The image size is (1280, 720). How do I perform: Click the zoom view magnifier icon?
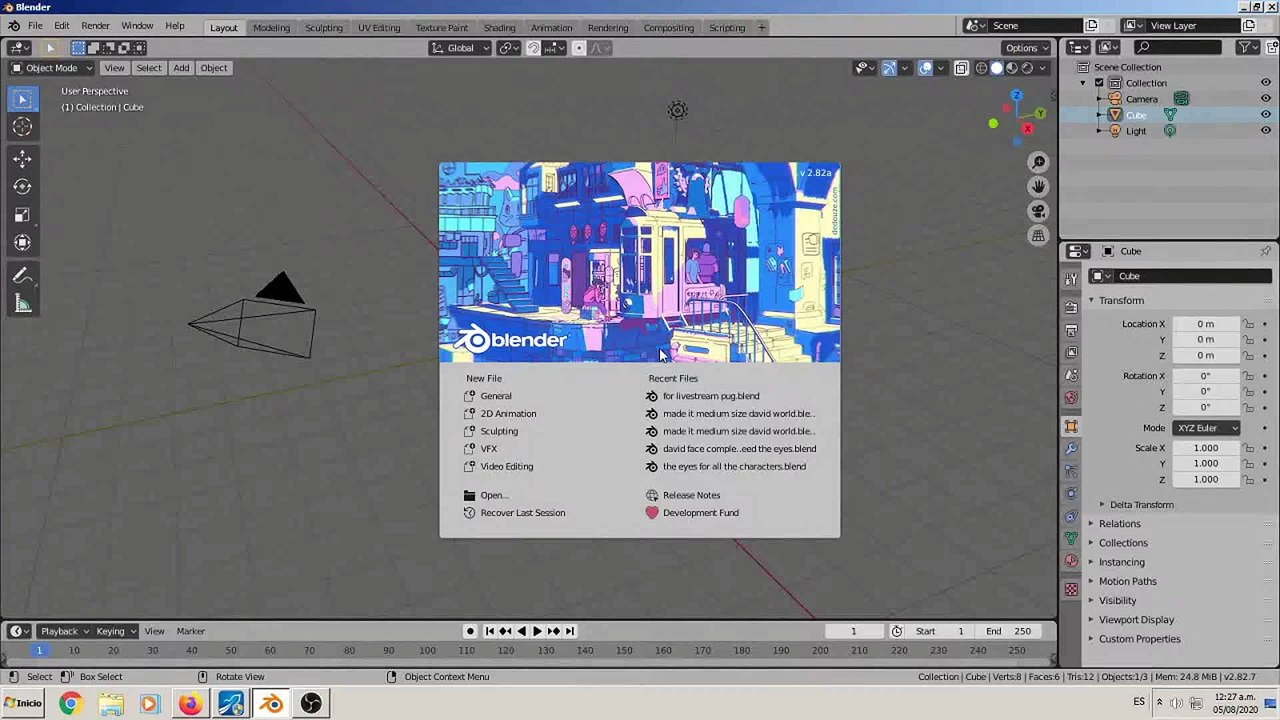click(x=1038, y=162)
